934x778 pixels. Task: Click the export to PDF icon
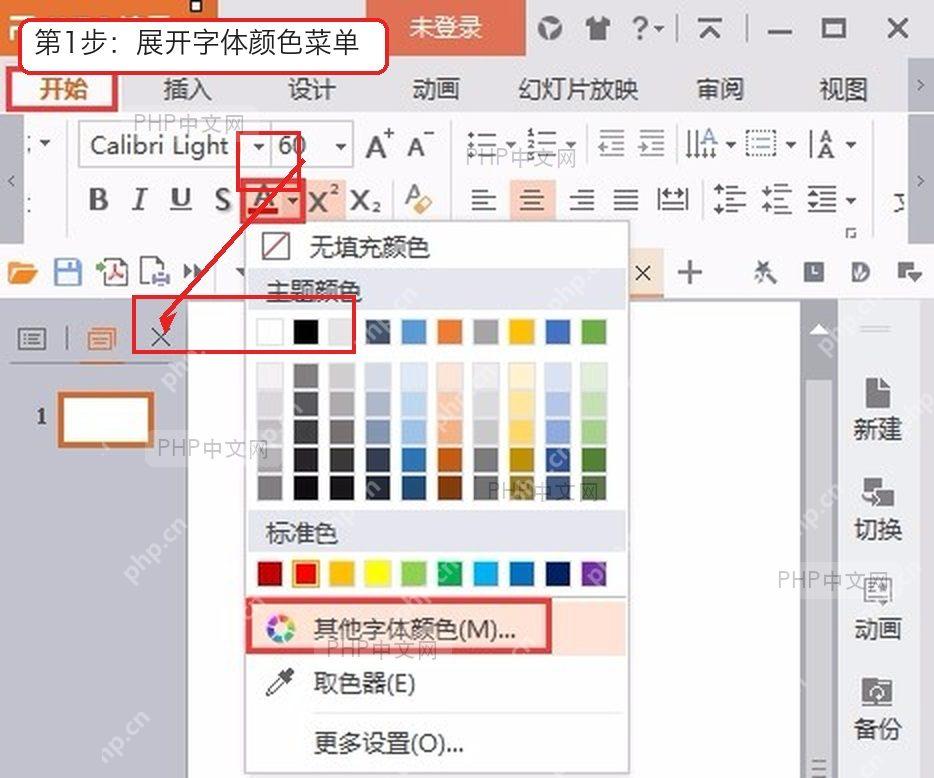point(112,273)
